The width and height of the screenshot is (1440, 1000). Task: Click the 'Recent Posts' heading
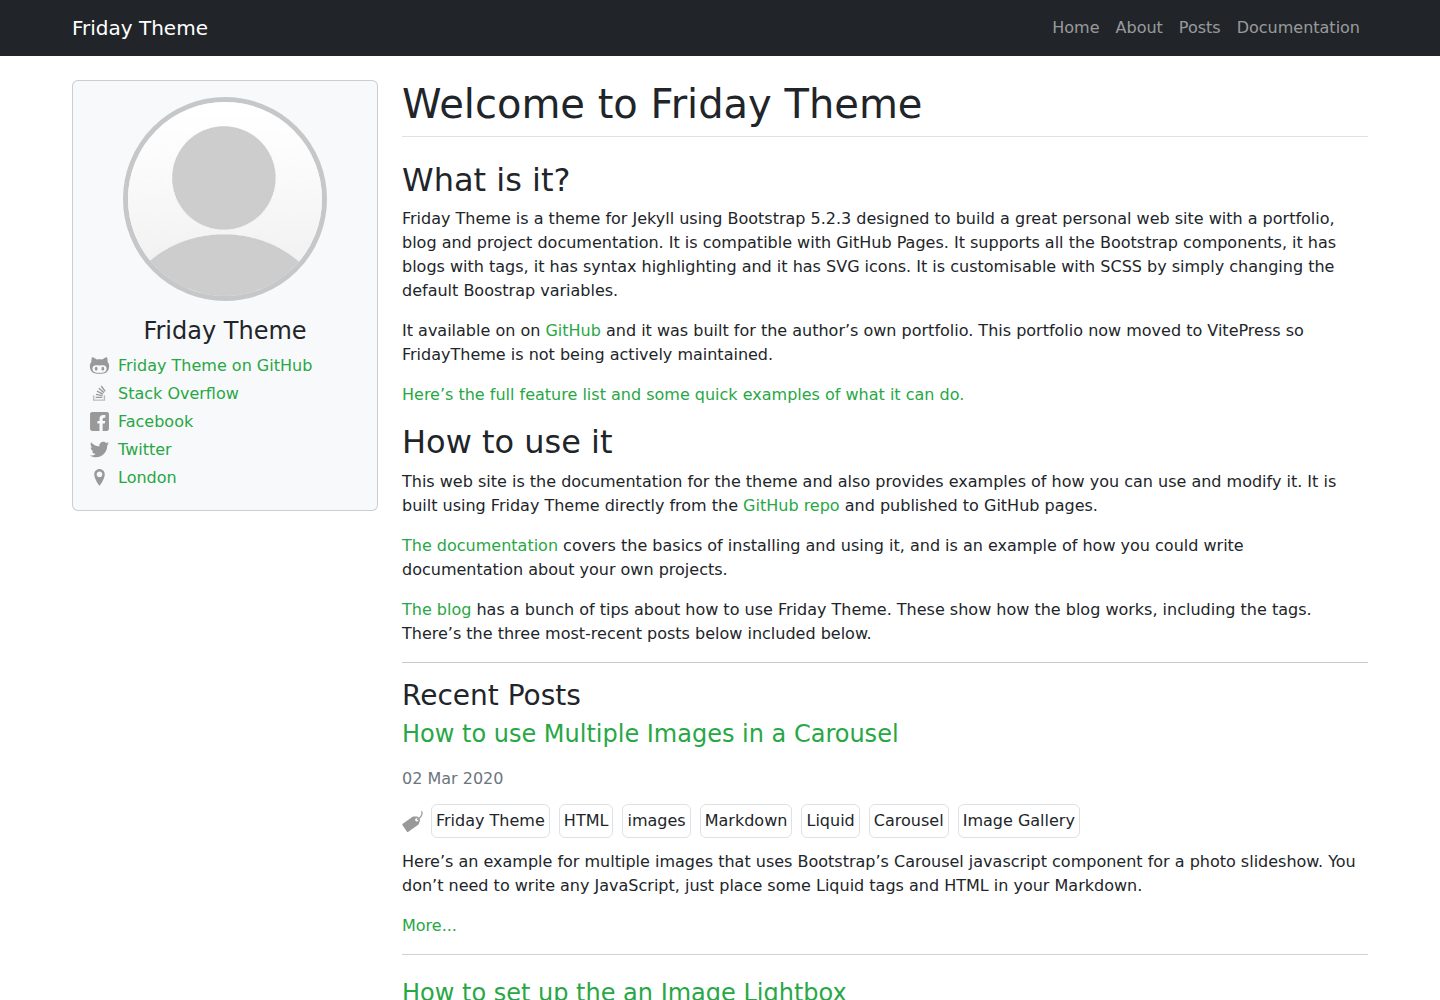(x=491, y=695)
